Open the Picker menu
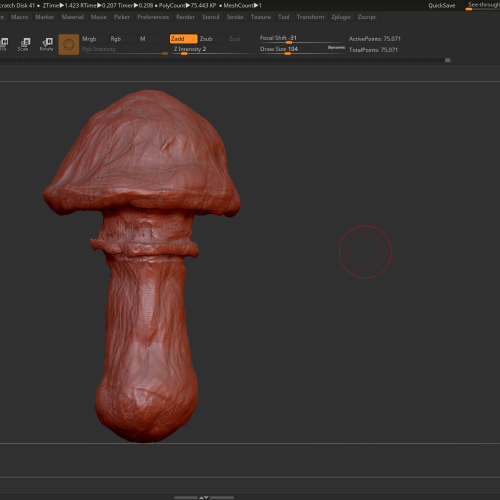This screenshot has height=500, width=500. click(x=122, y=17)
